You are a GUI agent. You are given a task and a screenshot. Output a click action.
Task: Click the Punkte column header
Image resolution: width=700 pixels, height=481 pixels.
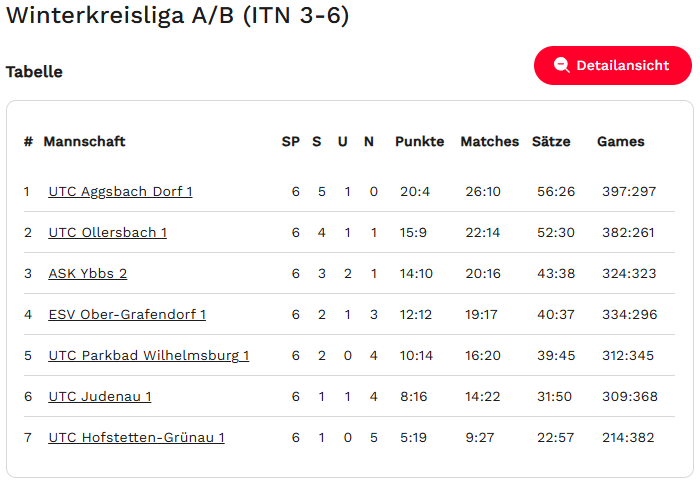point(419,142)
